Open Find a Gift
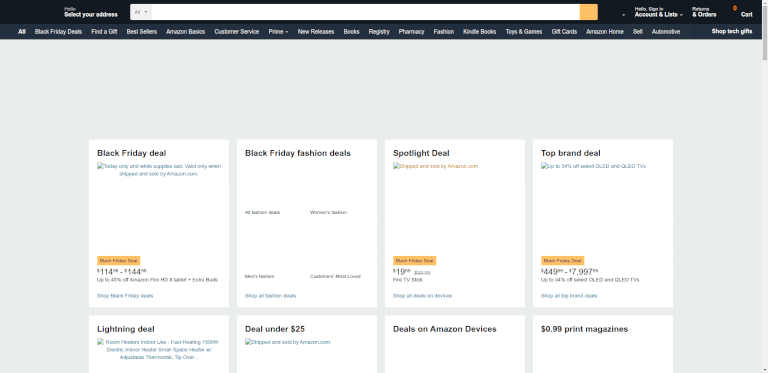The width and height of the screenshot is (768, 373). pyautogui.click(x=104, y=32)
